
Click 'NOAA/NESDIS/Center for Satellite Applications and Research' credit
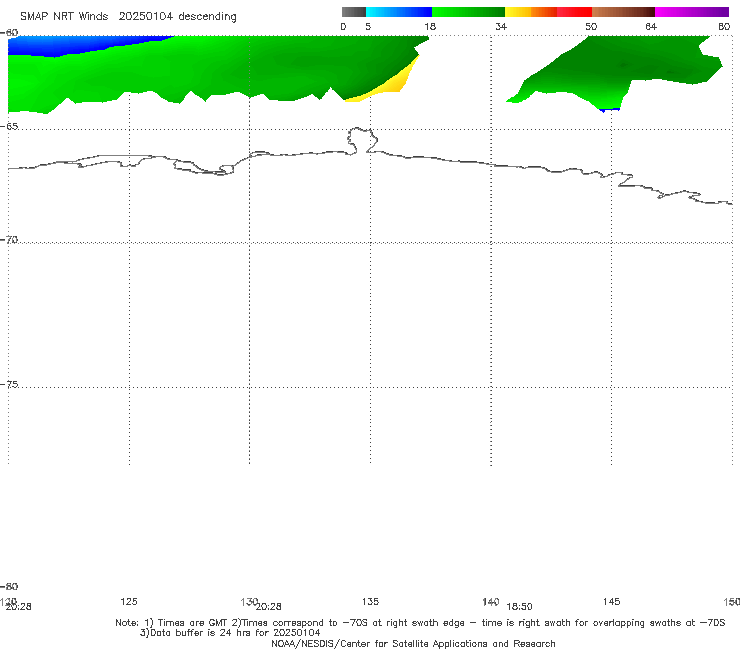click(x=413, y=643)
